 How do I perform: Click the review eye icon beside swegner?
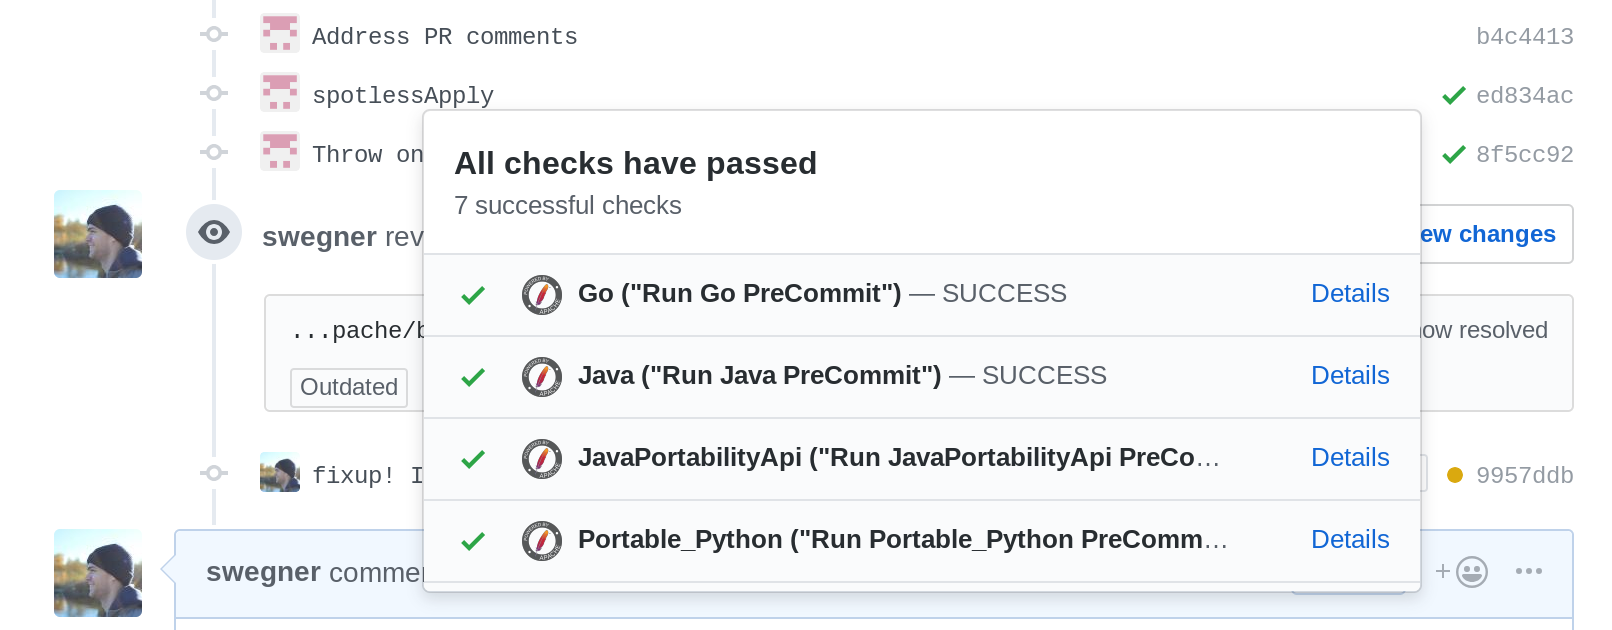(214, 232)
